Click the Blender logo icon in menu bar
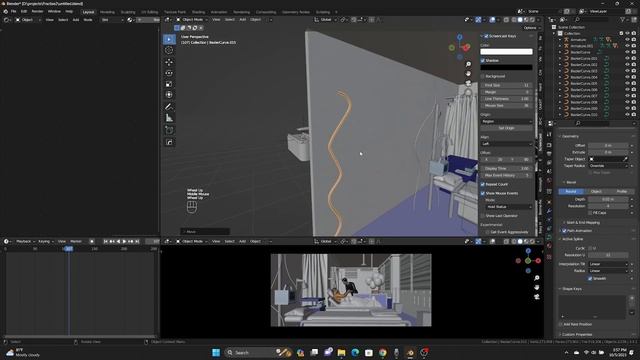640x360 pixels. pyautogui.click(x=5, y=12)
